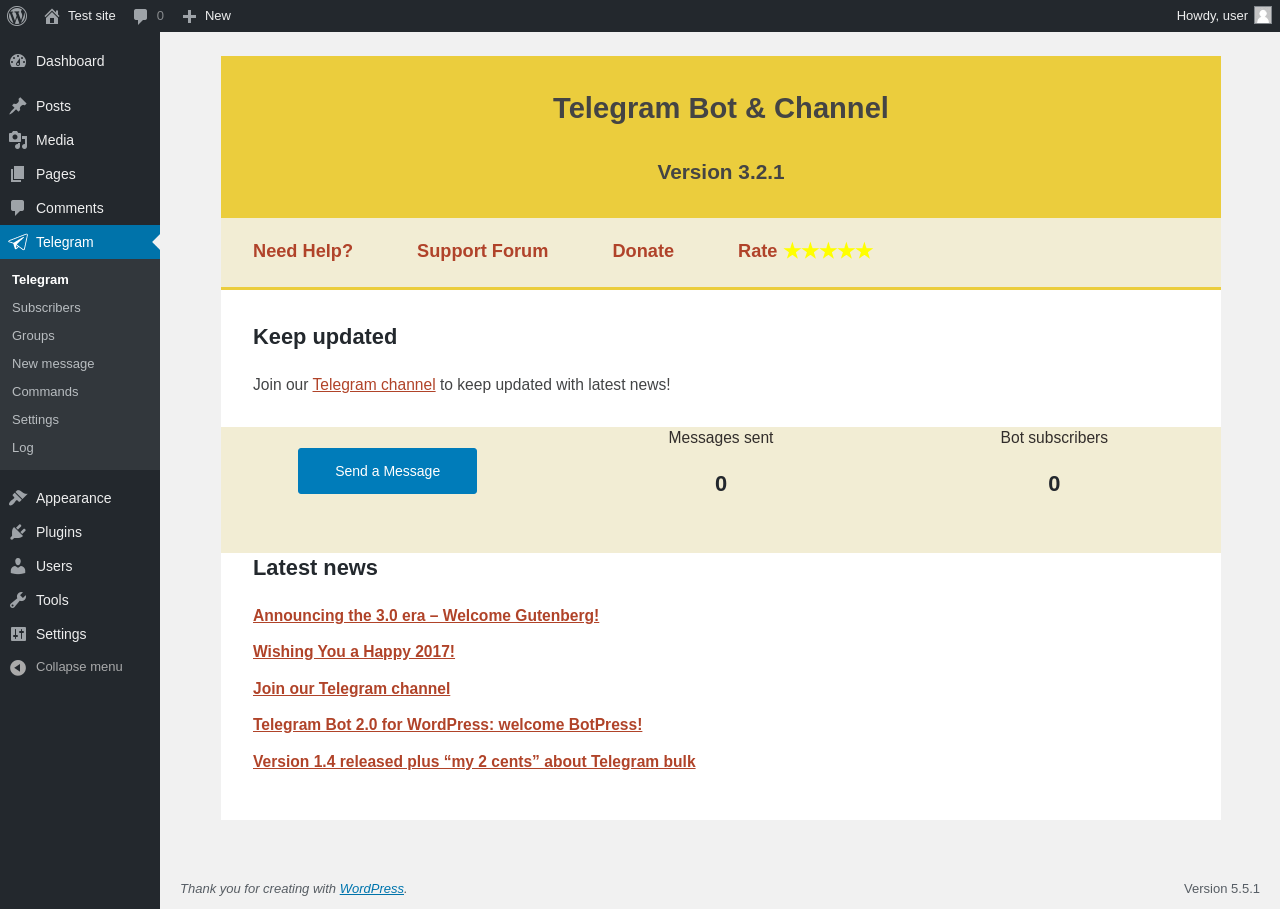The width and height of the screenshot is (1280, 909).
Task: Open Commands submenu item
Action: (x=45, y=392)
